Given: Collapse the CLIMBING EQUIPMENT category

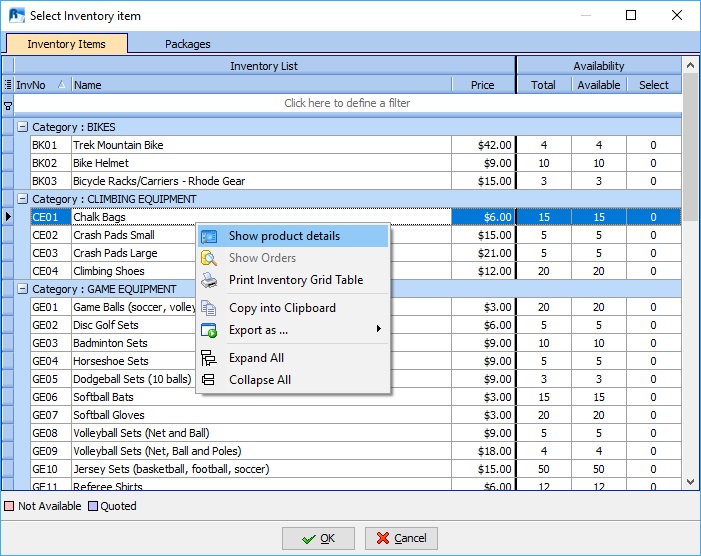Looking at the screenshot, I should tap(22, 199).
